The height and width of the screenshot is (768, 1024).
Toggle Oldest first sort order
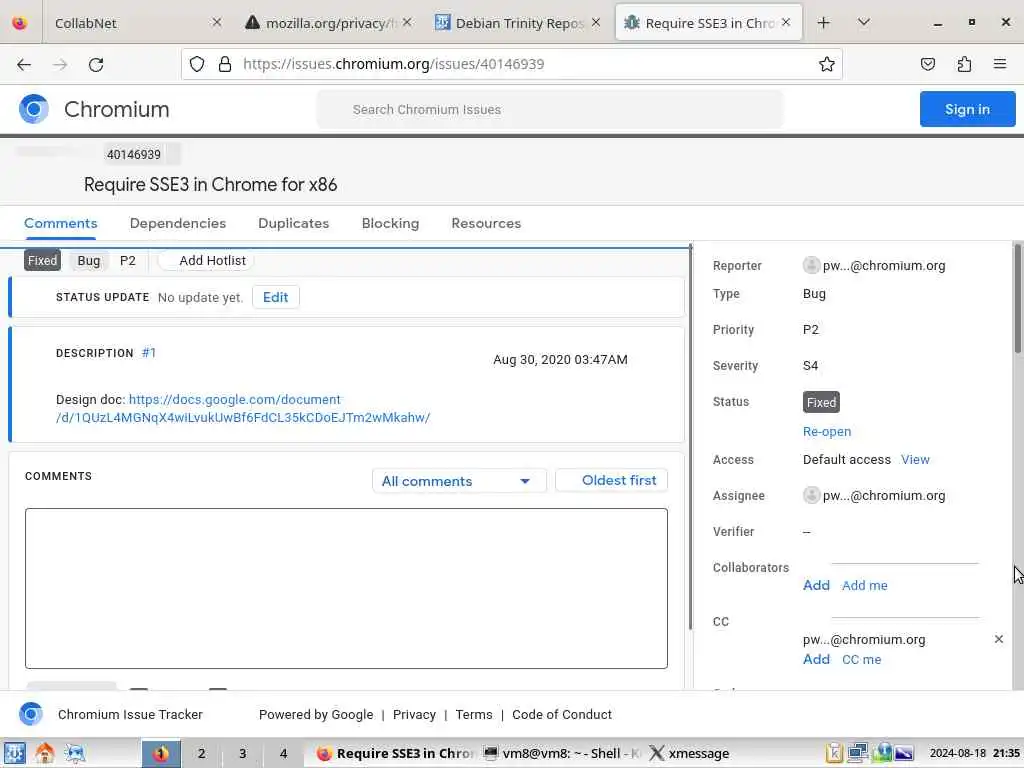click(x=611, y=480)
